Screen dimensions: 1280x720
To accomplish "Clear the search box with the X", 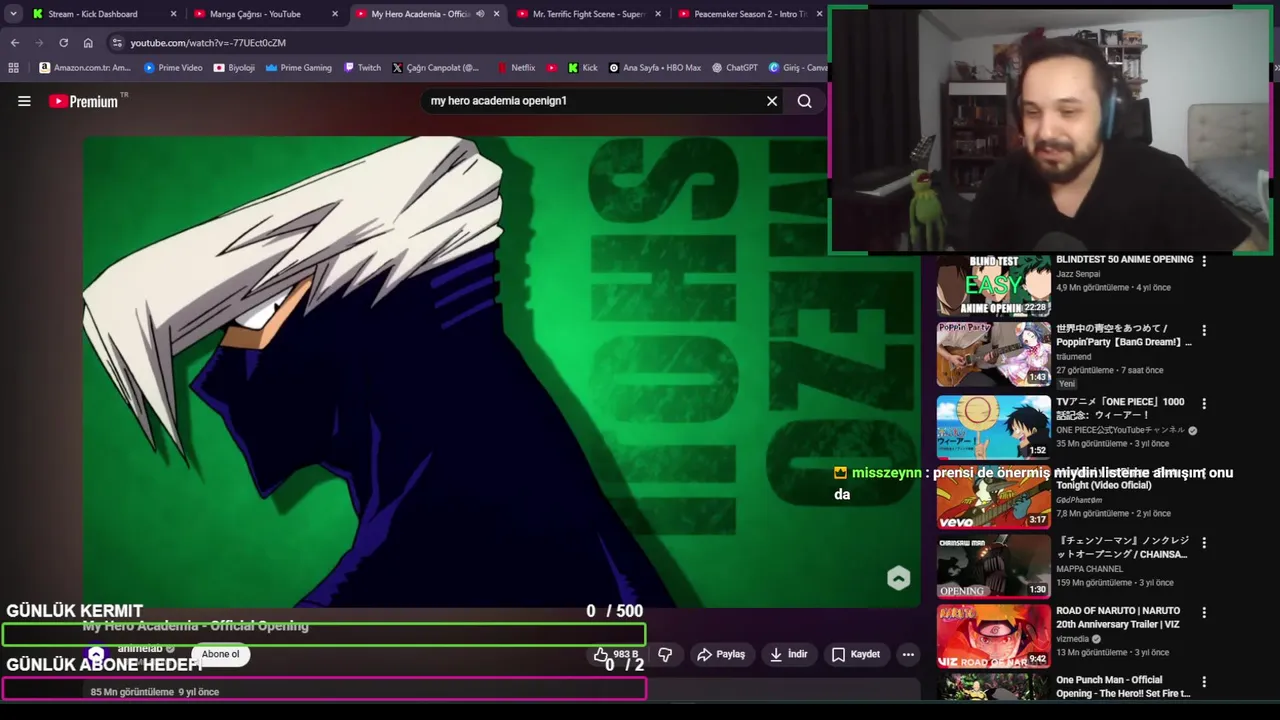I will (772, 101).
